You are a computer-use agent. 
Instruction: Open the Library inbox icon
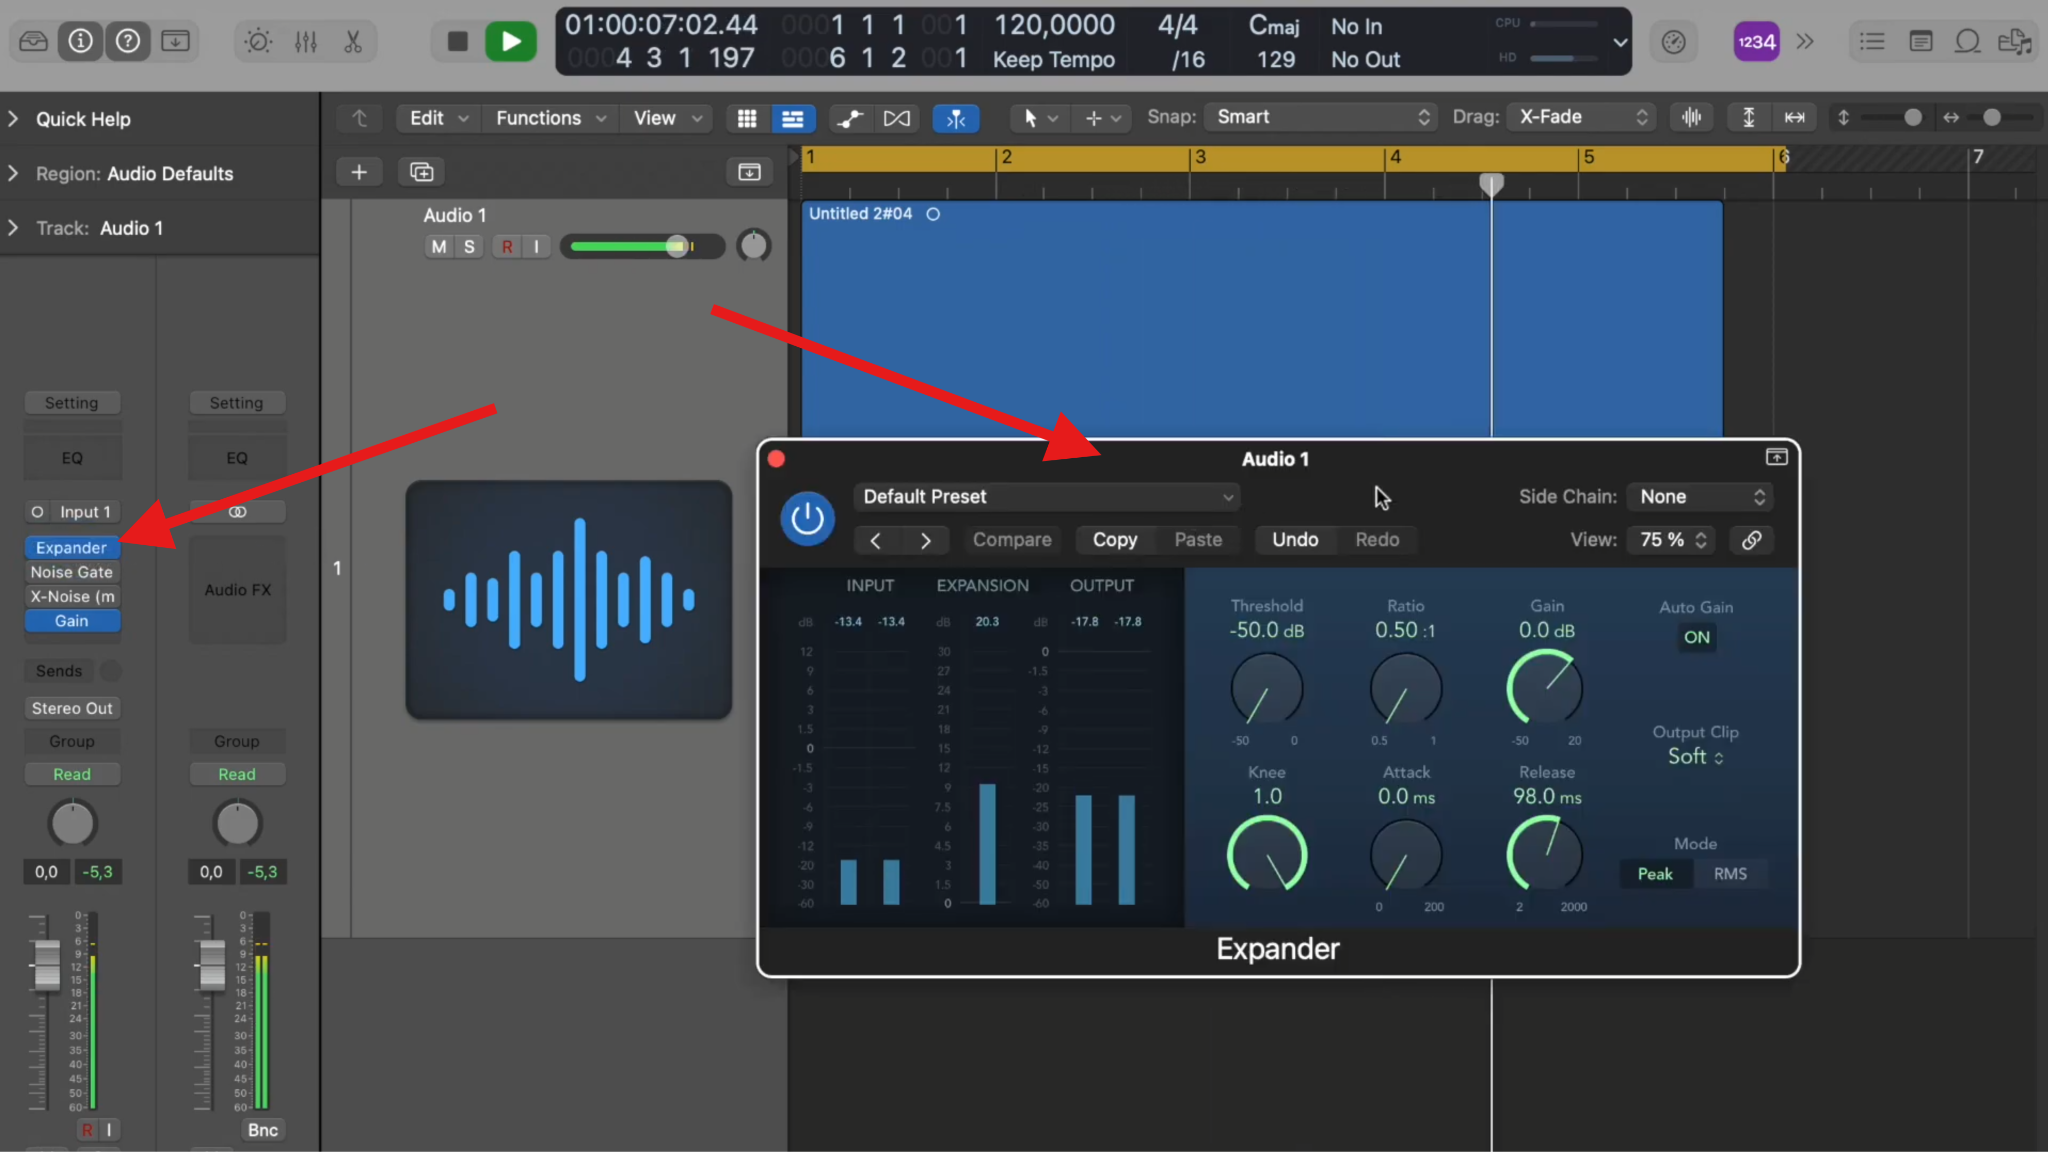(33, 41)
